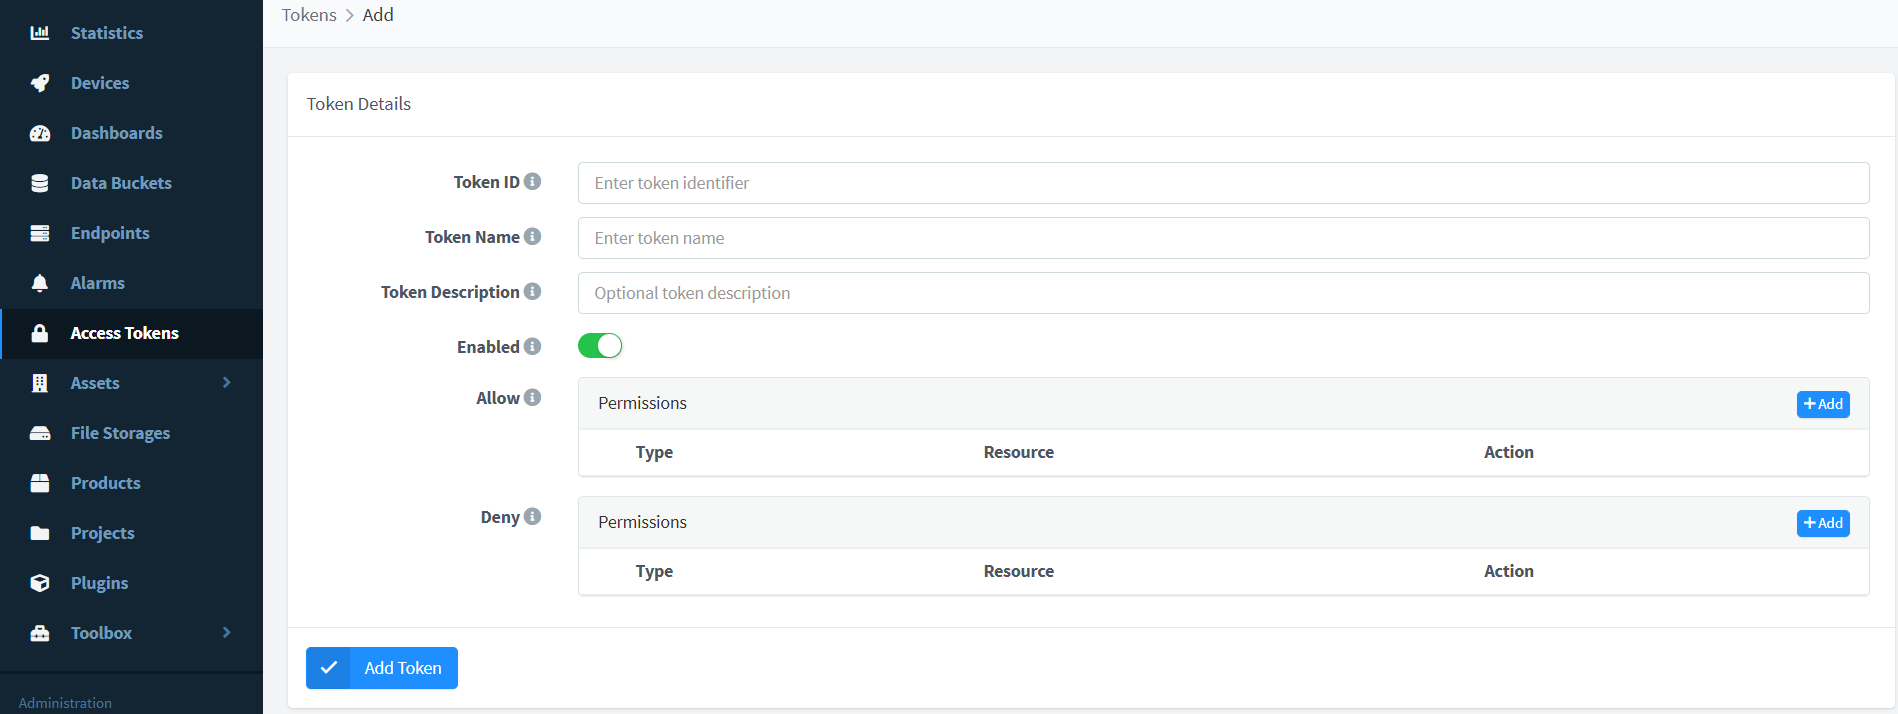Go to Products in the sidebar
The height and width of the screenshot is (714, 1898).
coord(105,483)
